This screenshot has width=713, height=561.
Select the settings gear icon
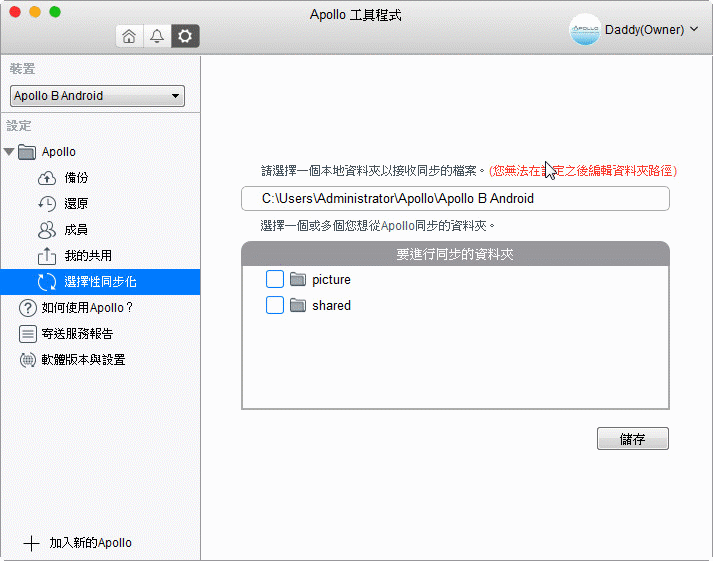coord(185,36)
